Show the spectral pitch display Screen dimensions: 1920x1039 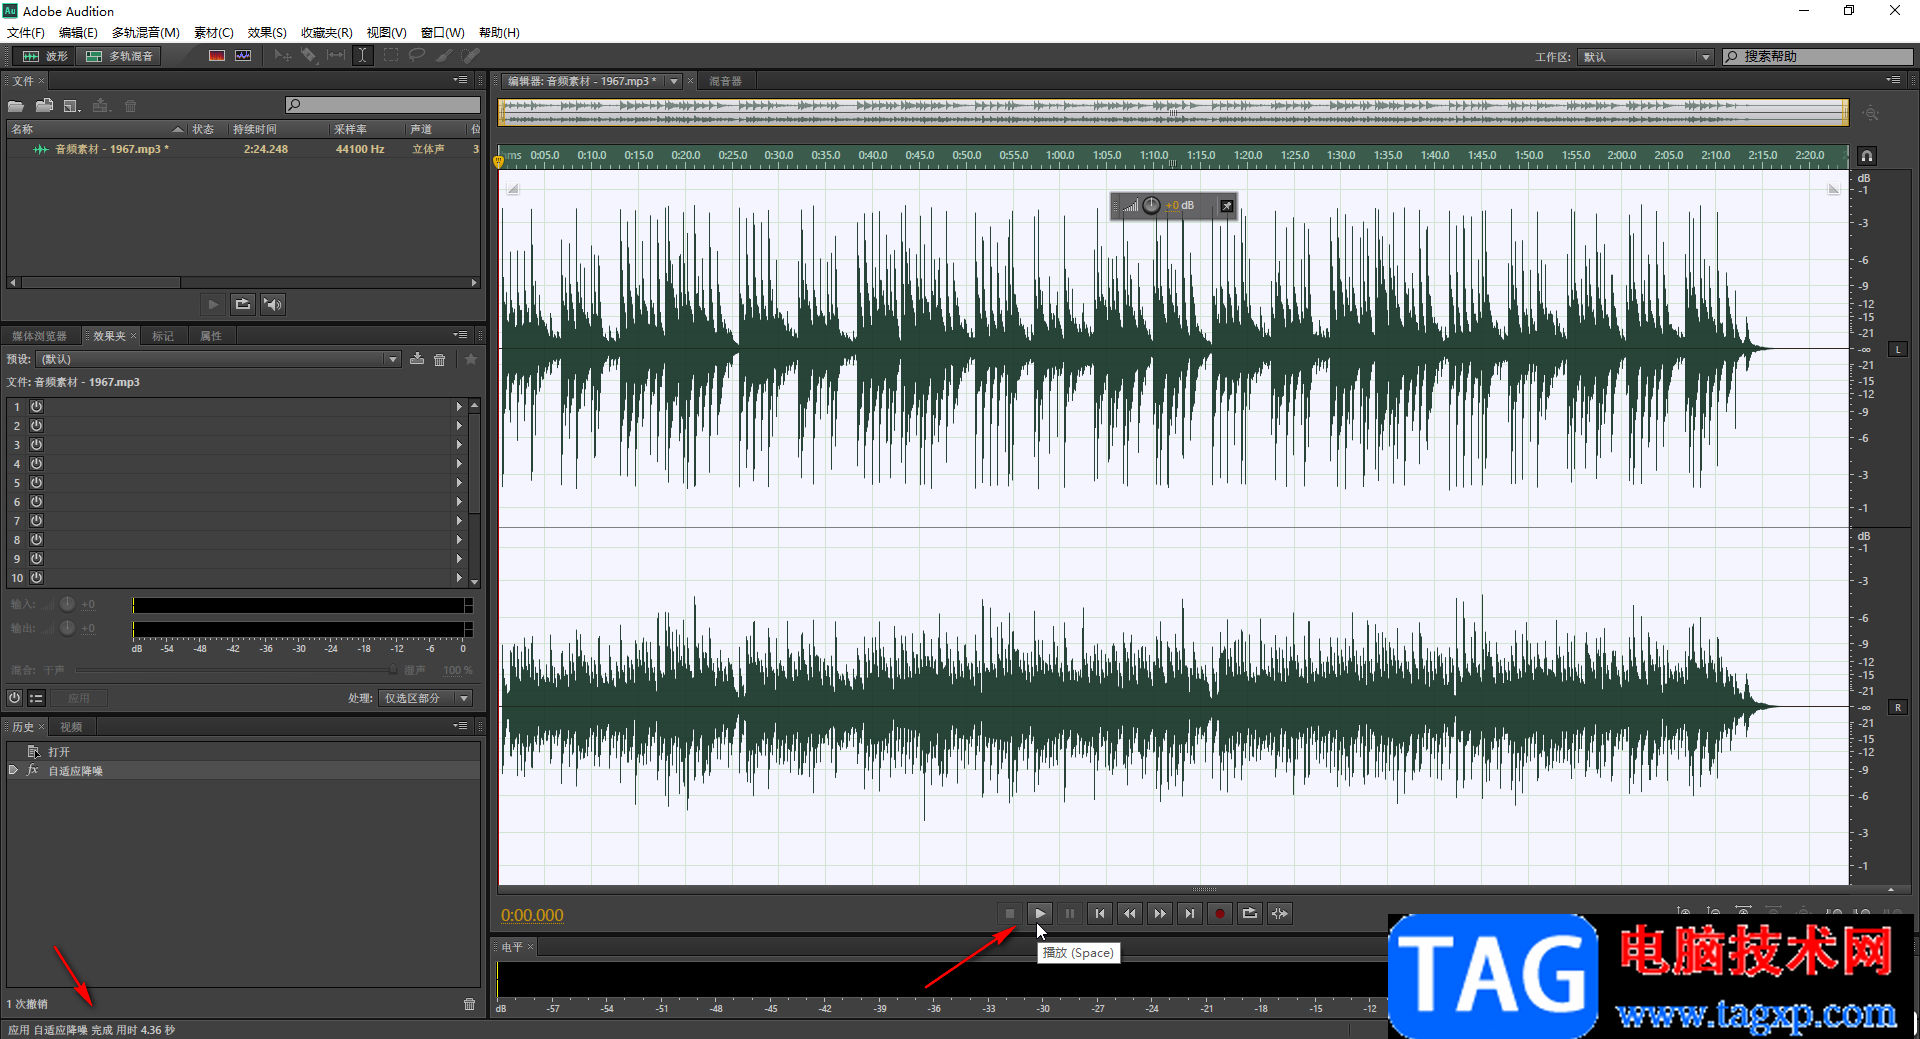coord(243,56)
